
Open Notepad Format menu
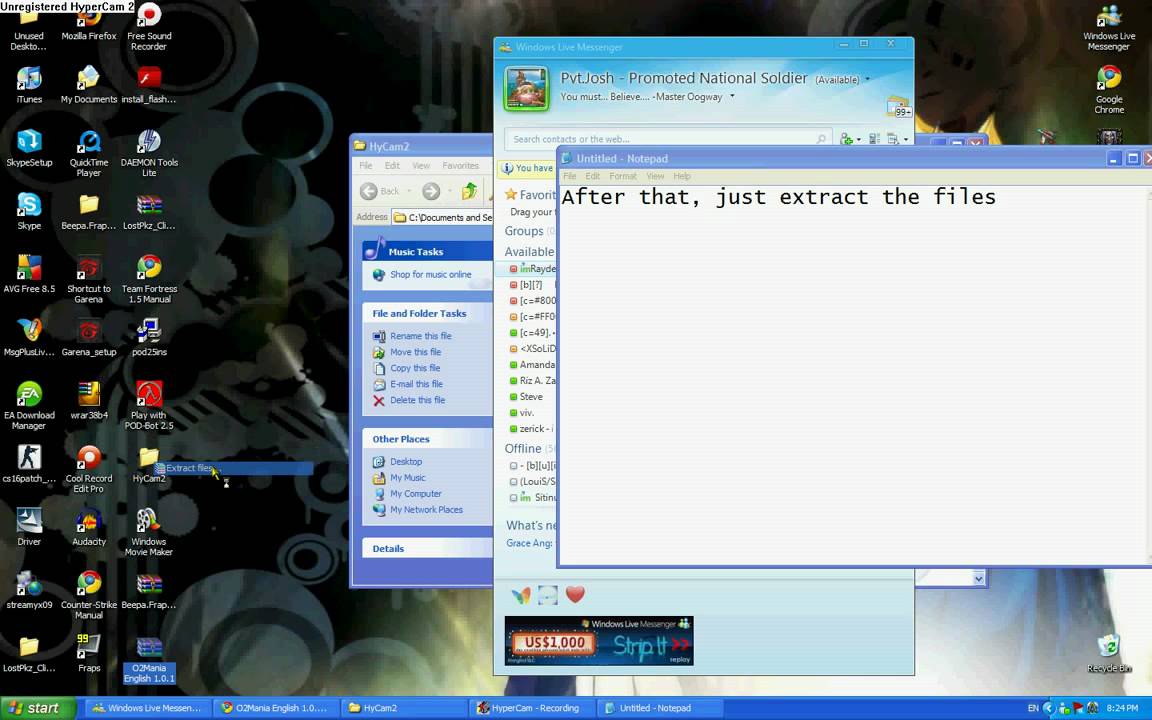click(622, 176)
